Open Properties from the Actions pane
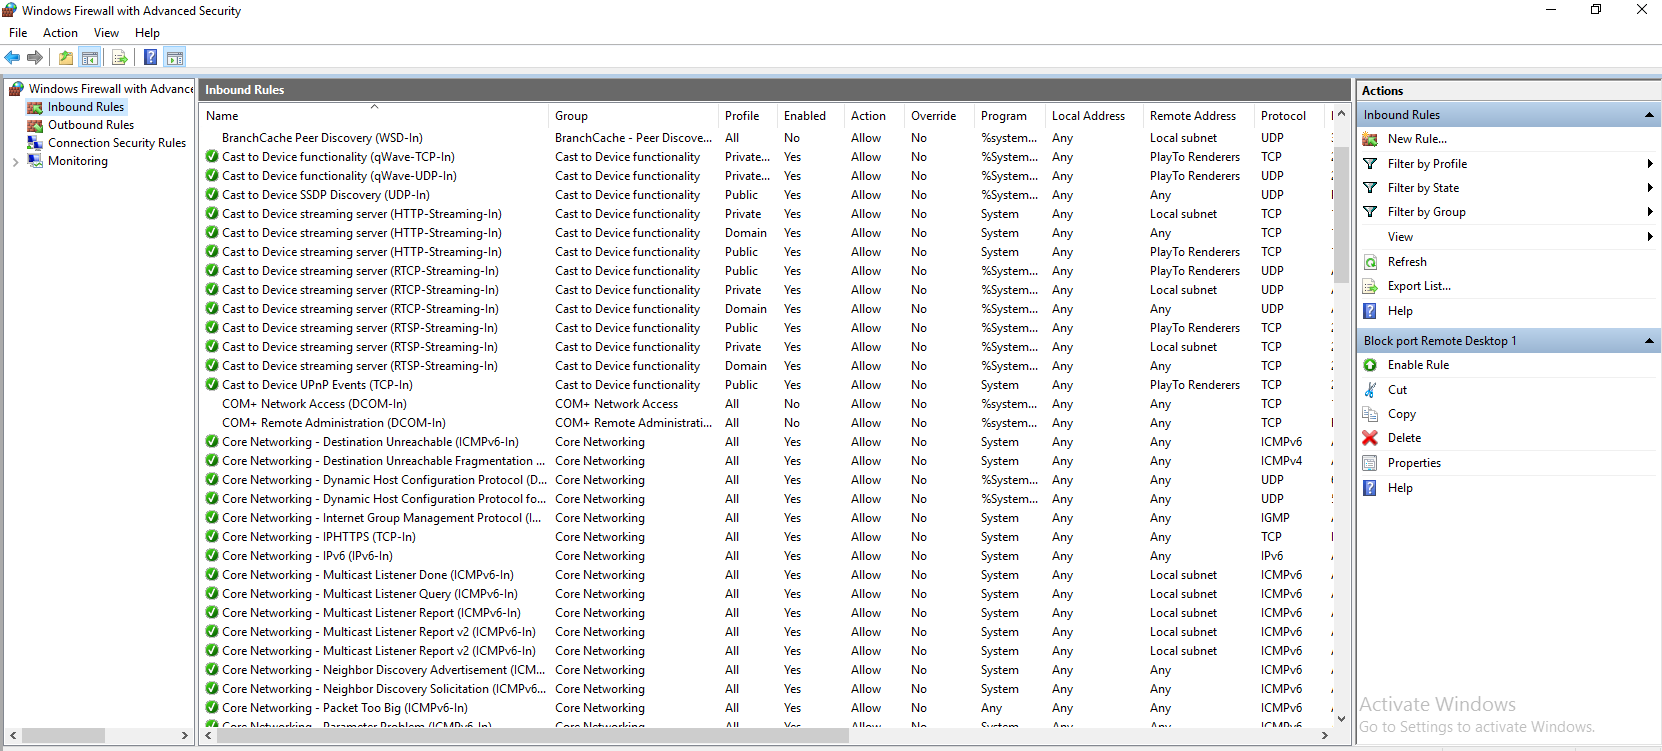 pyautogui.click(x=1414, y=463)
